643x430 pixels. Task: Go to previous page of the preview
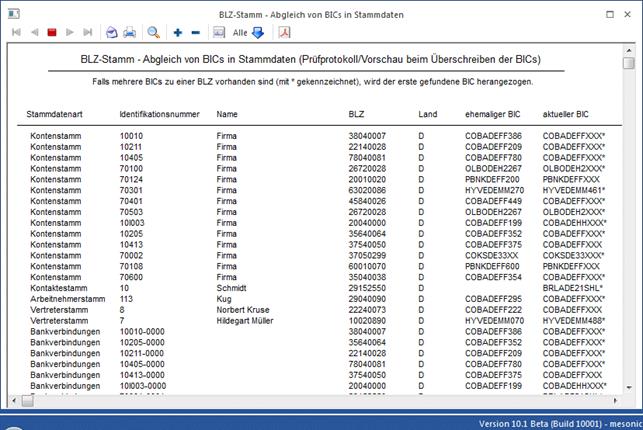(x=34, y=32)
